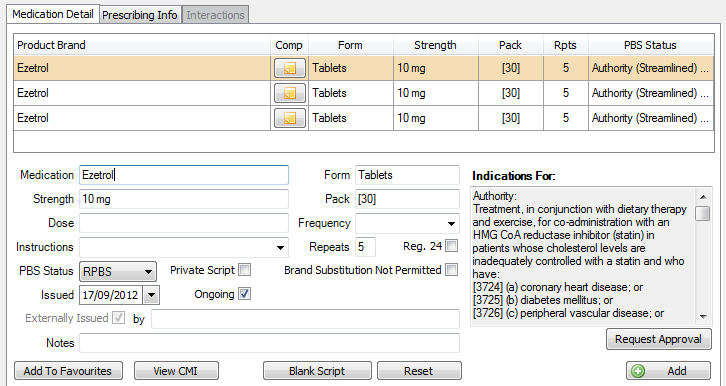Screen dimensions: 726x386
Task: Click the Blank Script button
Action: (317, 371)
